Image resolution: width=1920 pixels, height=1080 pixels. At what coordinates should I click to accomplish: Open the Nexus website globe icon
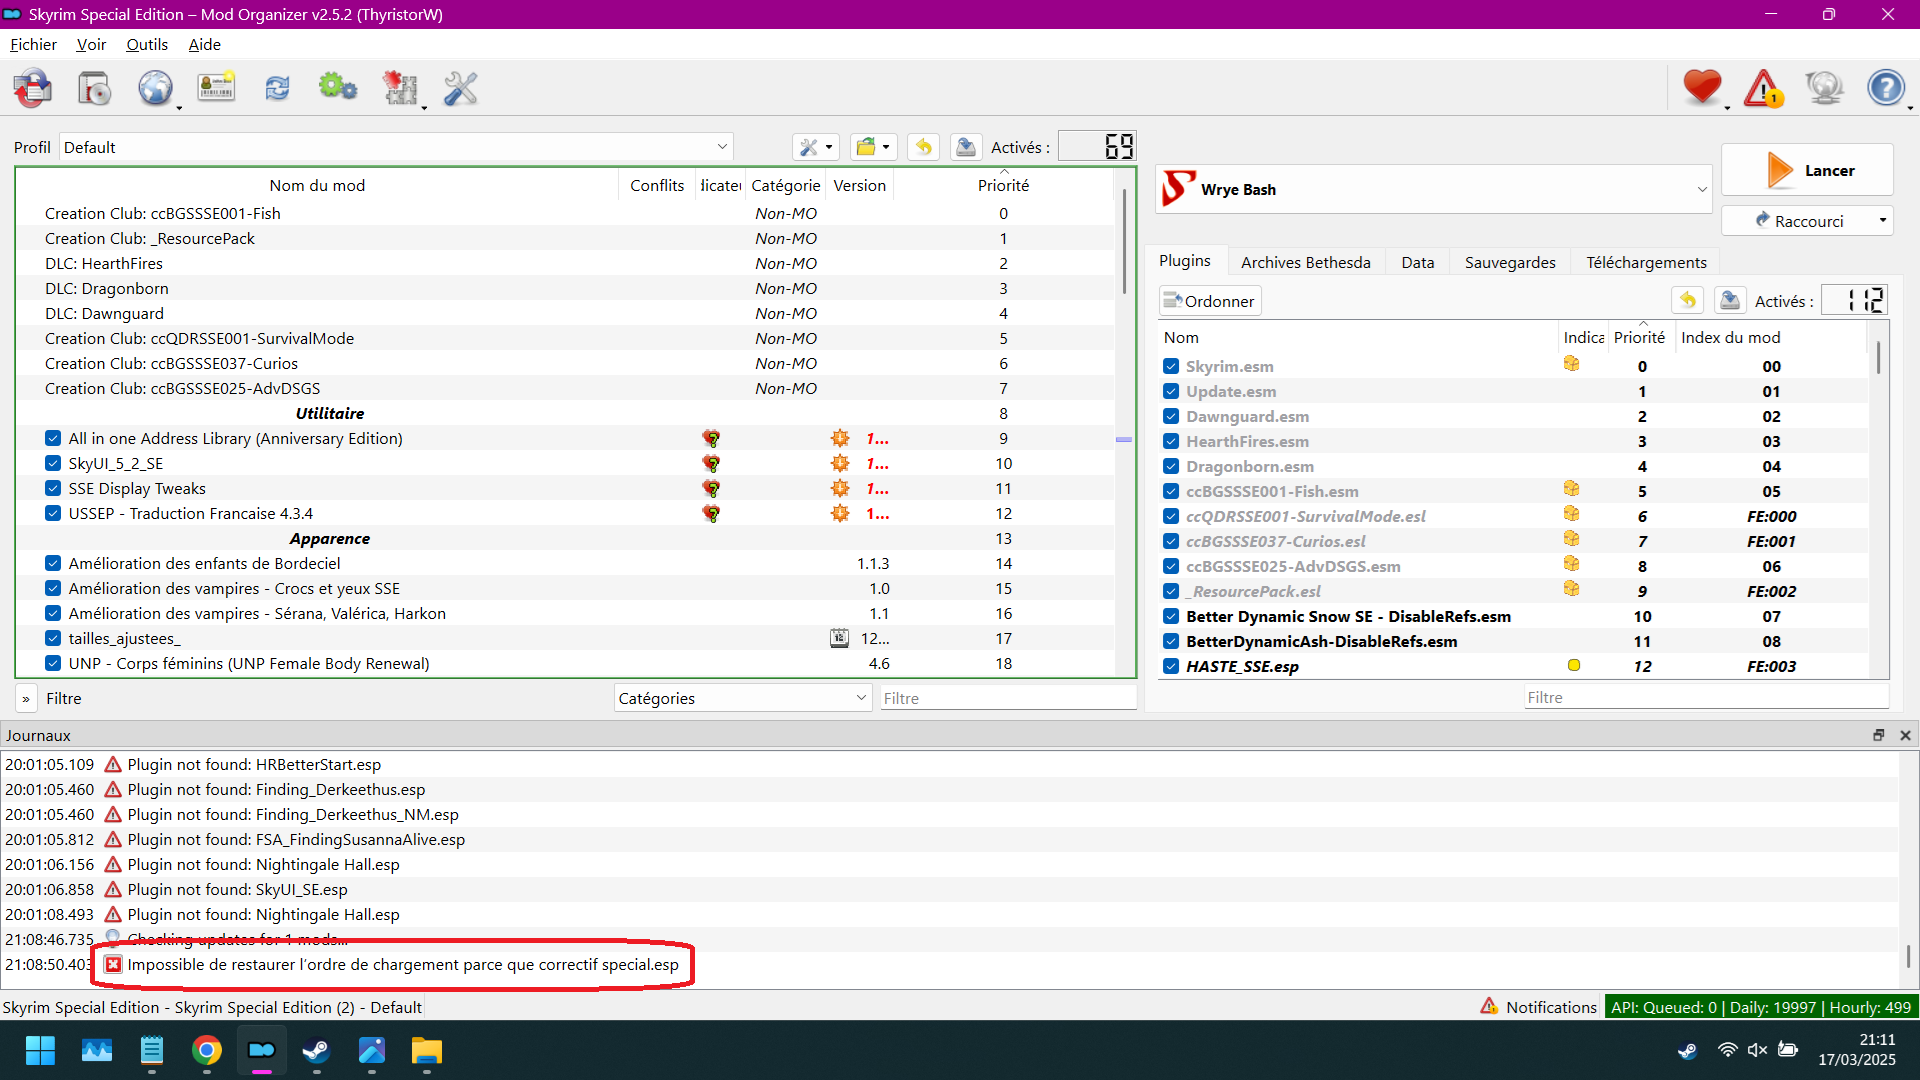tap(156, 89)
